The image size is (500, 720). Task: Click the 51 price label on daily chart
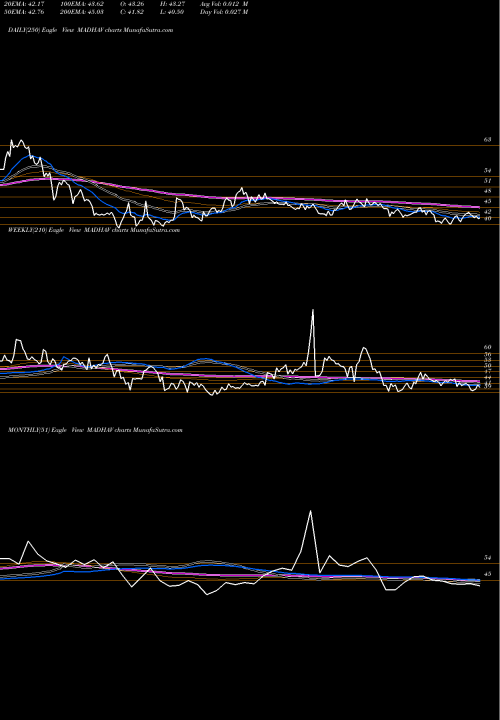click(x=488, y=181)
